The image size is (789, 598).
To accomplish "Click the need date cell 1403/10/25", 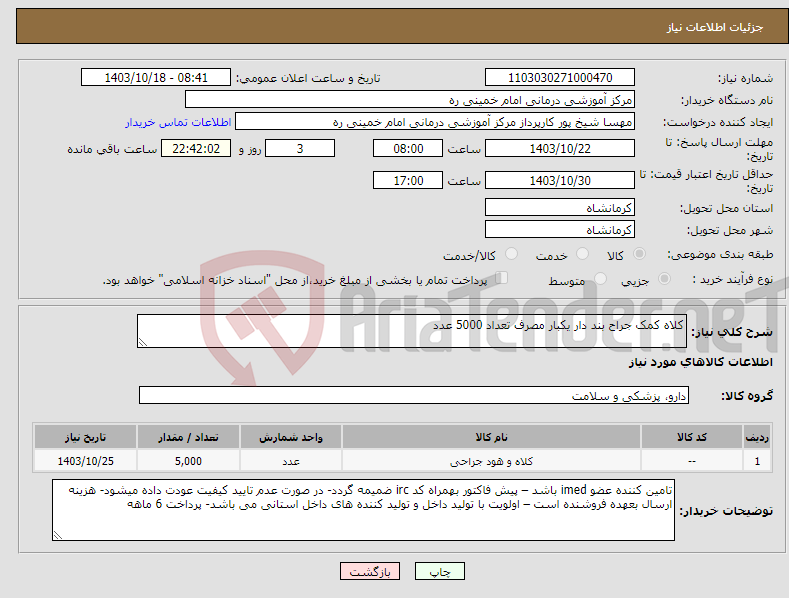I will (x=86, y=461).
